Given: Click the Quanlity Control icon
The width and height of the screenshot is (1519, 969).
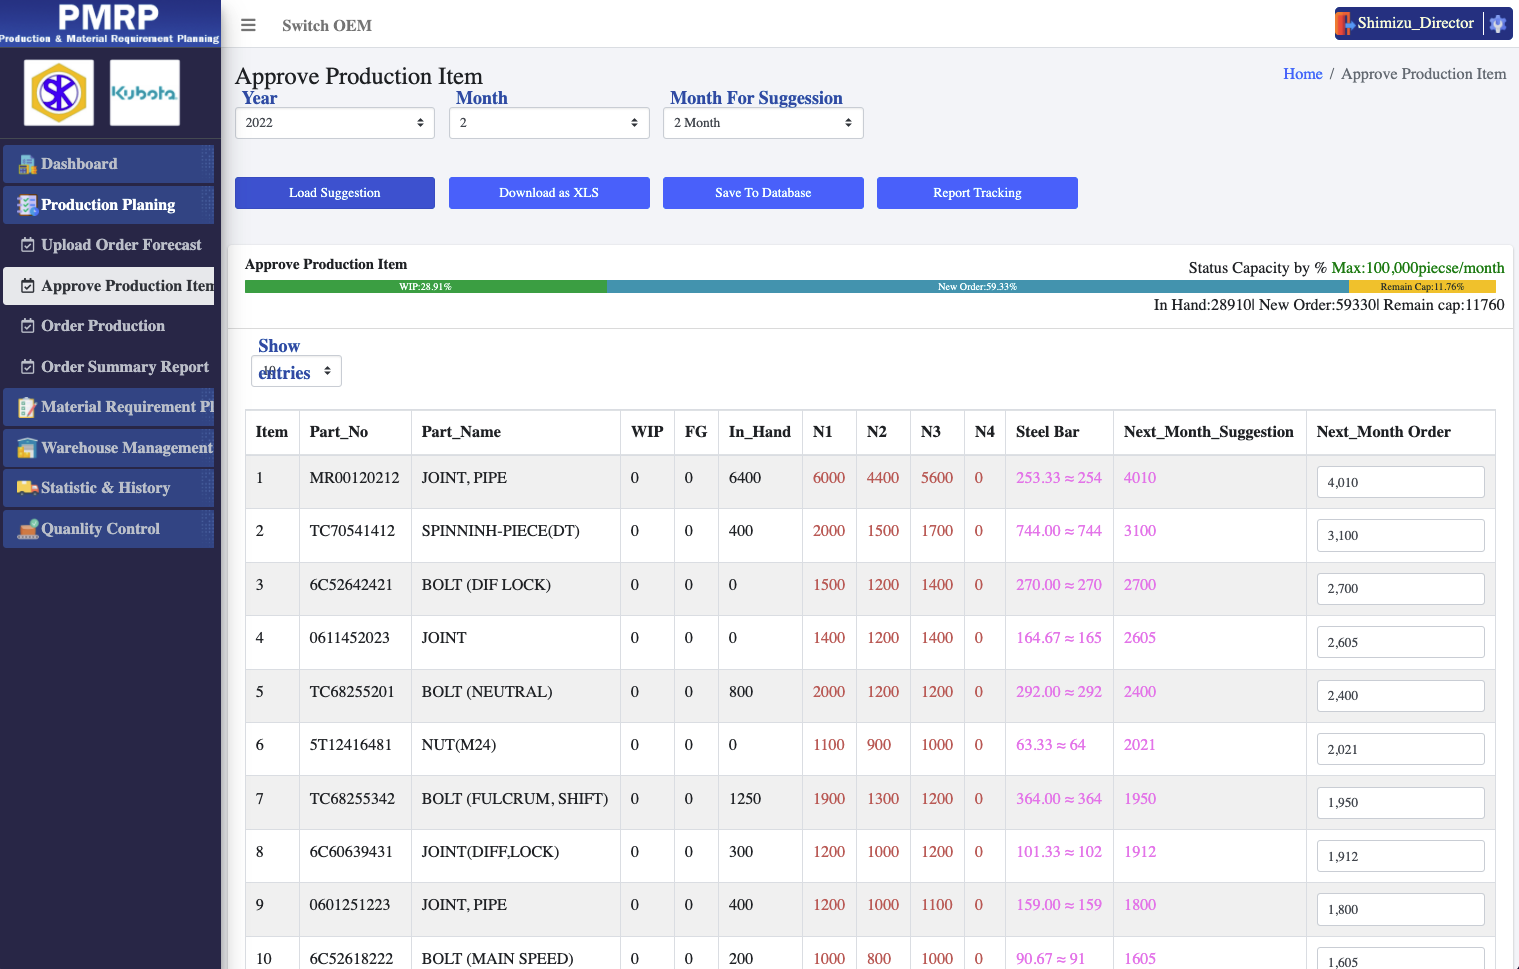Looking at the screenshot, I should coord(27,529).
